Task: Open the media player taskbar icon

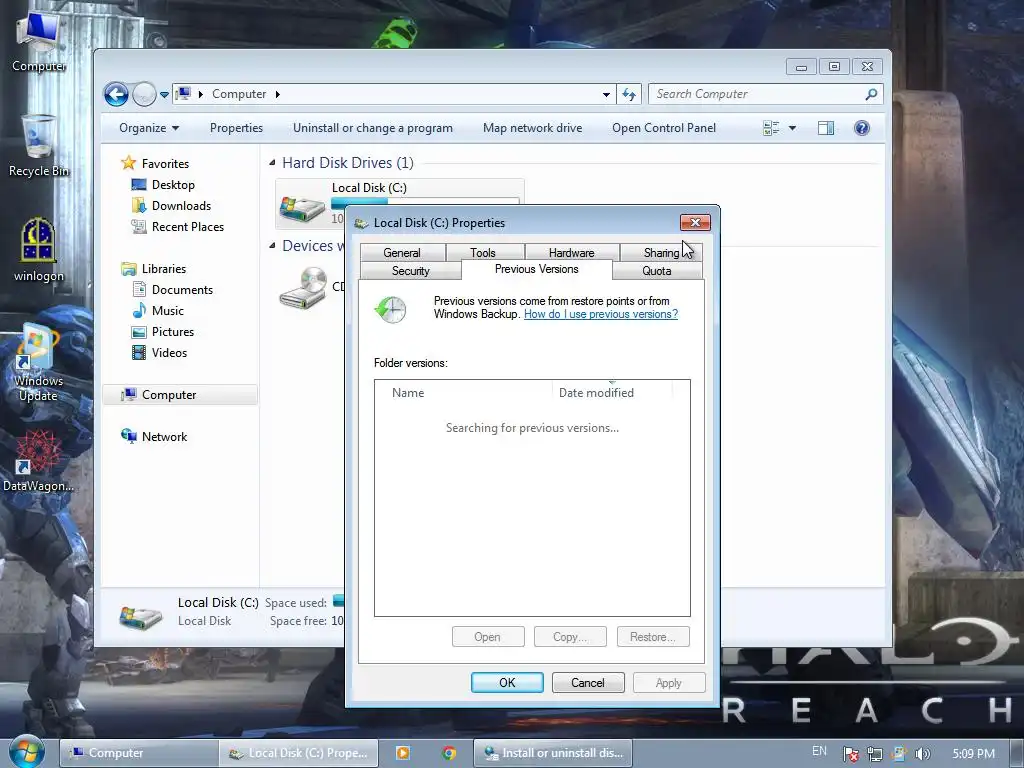Action: (403, 753)
